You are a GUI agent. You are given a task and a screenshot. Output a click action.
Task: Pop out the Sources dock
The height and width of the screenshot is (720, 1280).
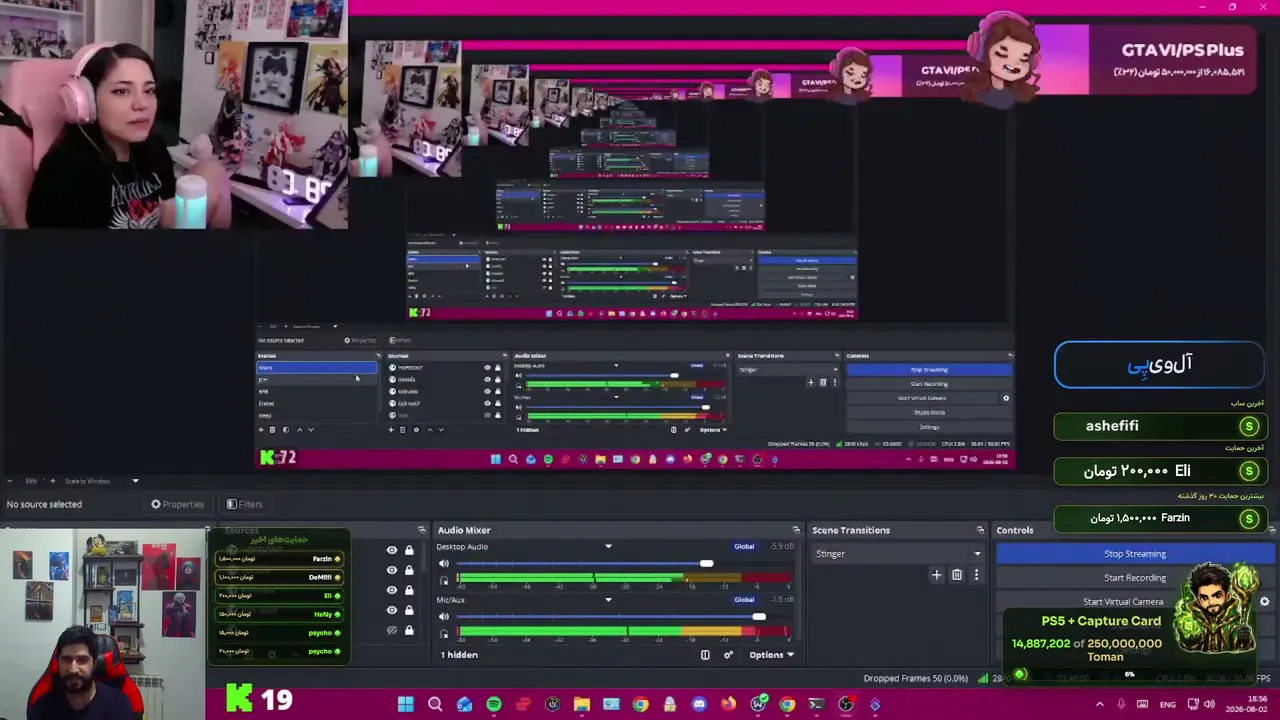(x=421, y=530)
